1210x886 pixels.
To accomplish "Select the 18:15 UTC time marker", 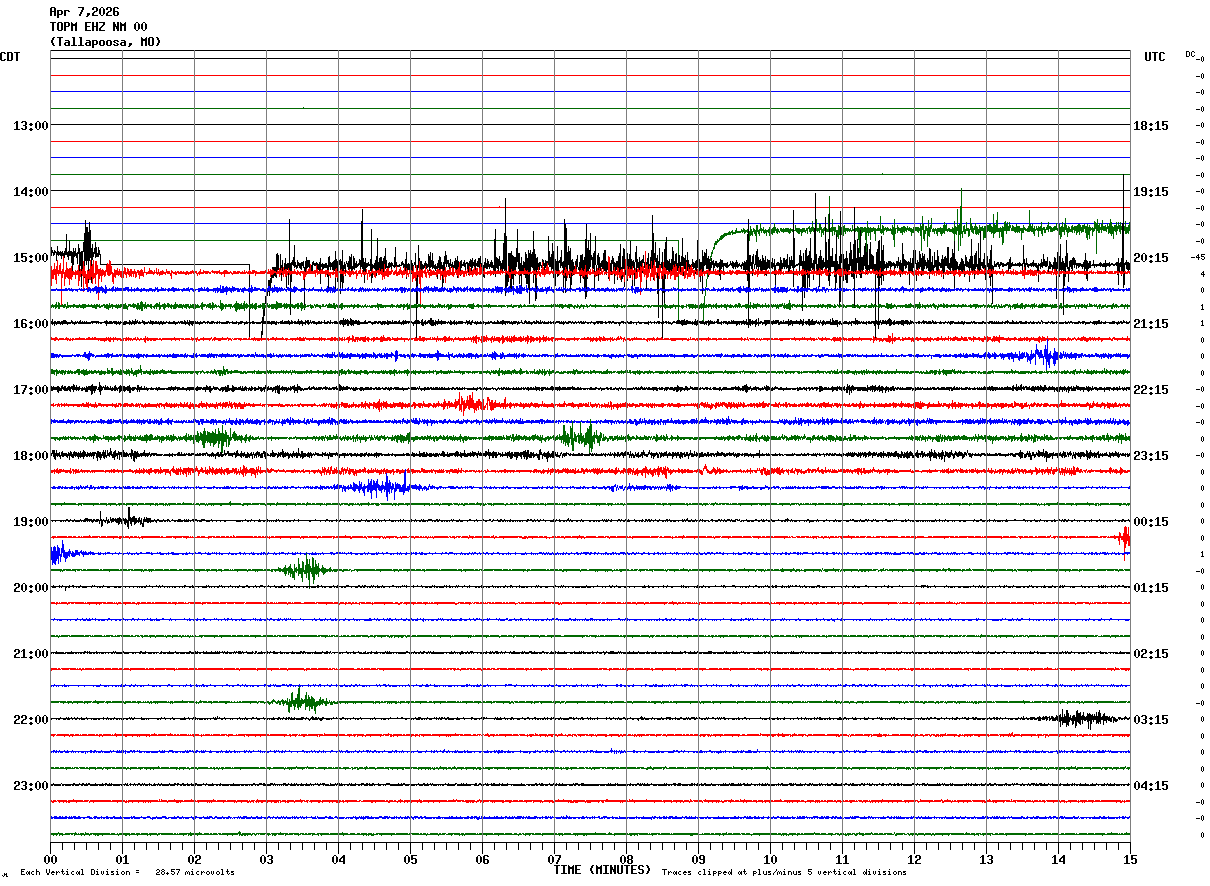I will (x=1151, y=126).
